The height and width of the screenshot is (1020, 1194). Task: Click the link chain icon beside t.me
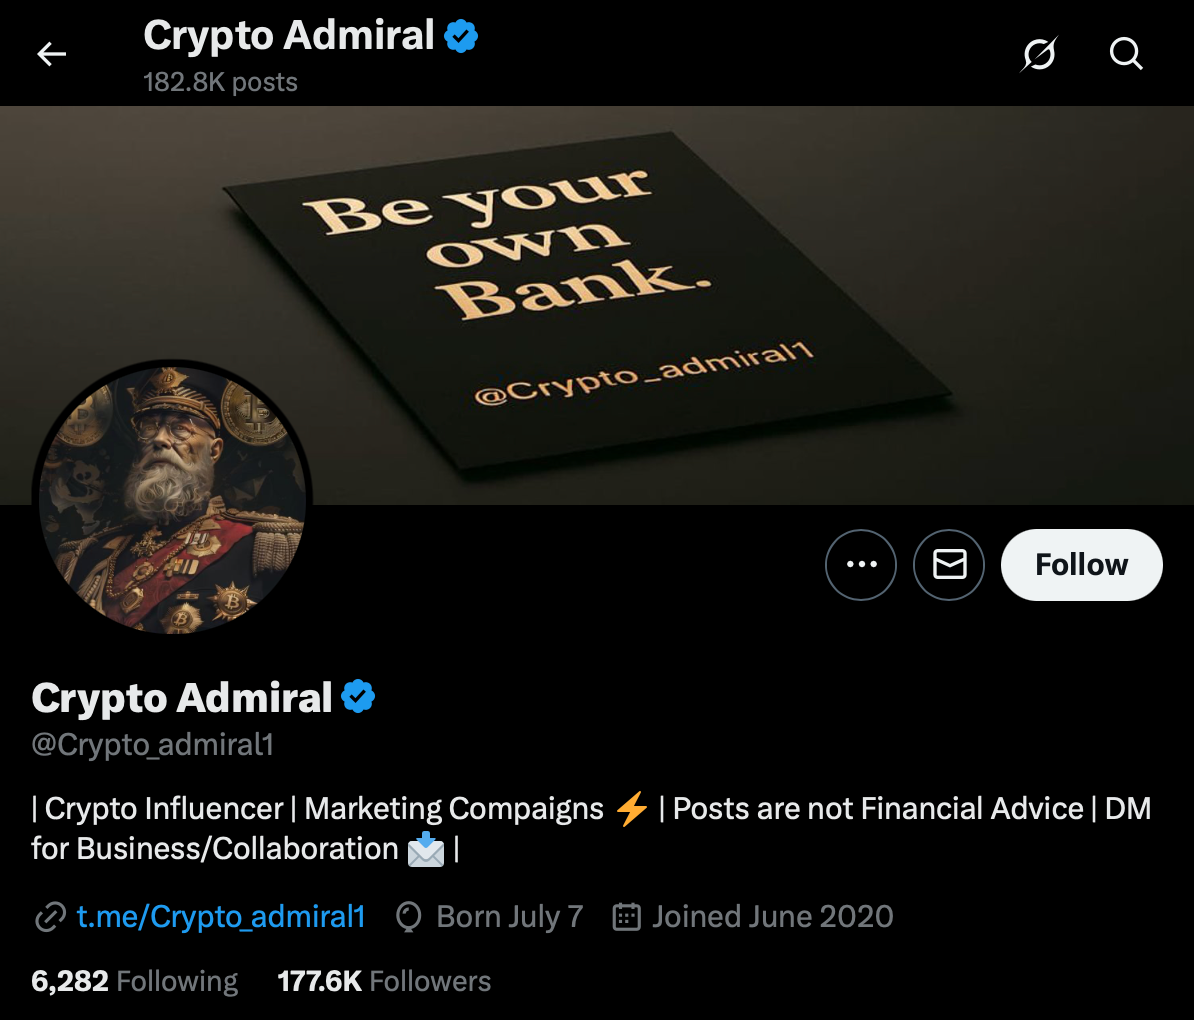(x=48, y=916)
